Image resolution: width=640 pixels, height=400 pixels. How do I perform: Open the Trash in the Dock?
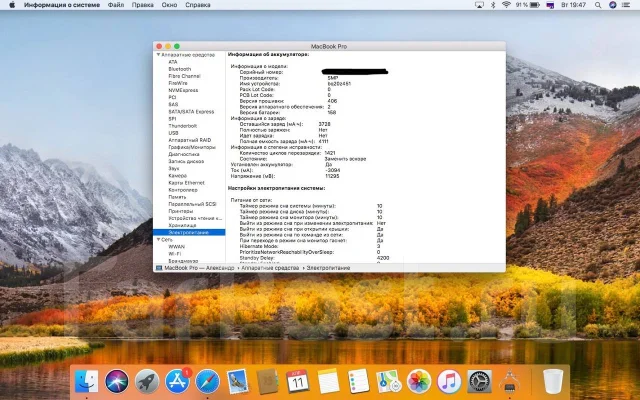tap(553, 381)
